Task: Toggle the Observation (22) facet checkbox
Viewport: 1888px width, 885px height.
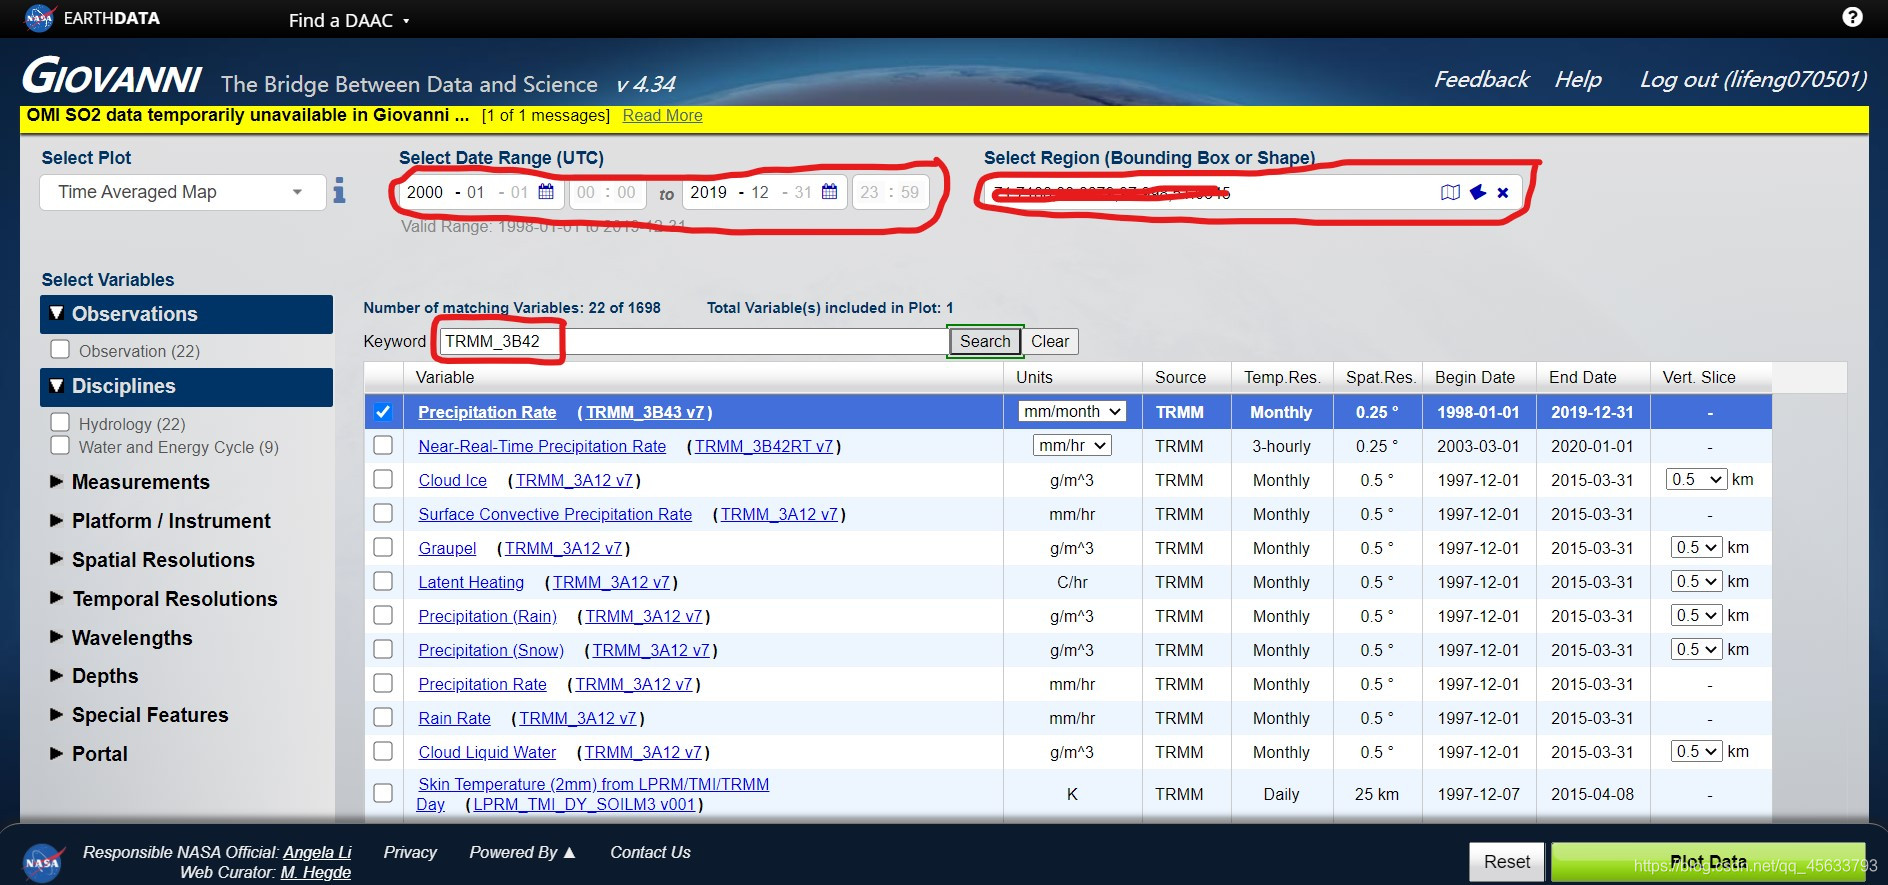Action: coord(60,349)
